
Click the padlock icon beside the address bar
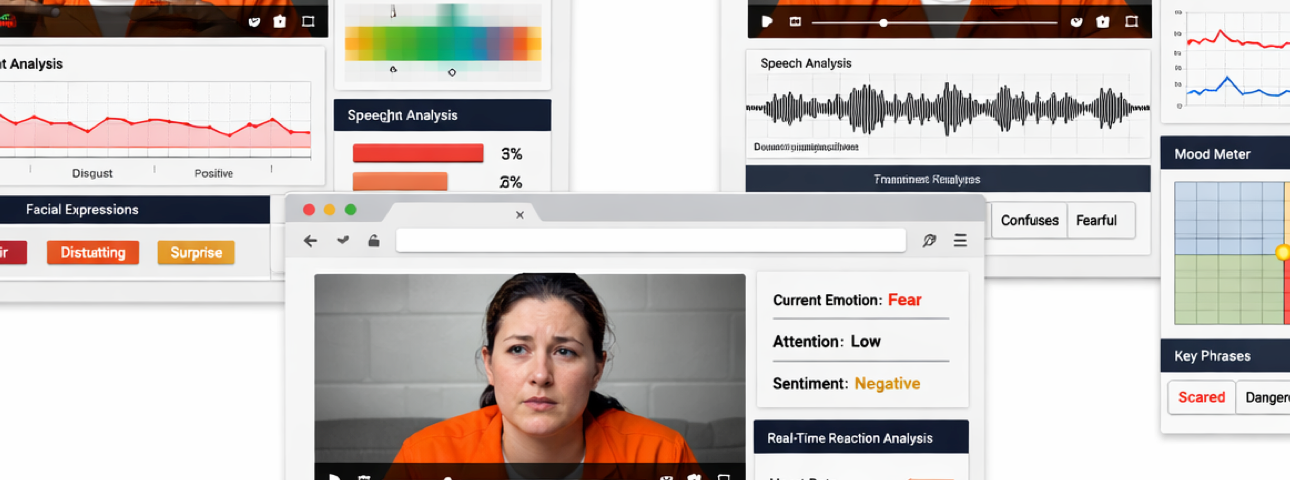(374, 240)
